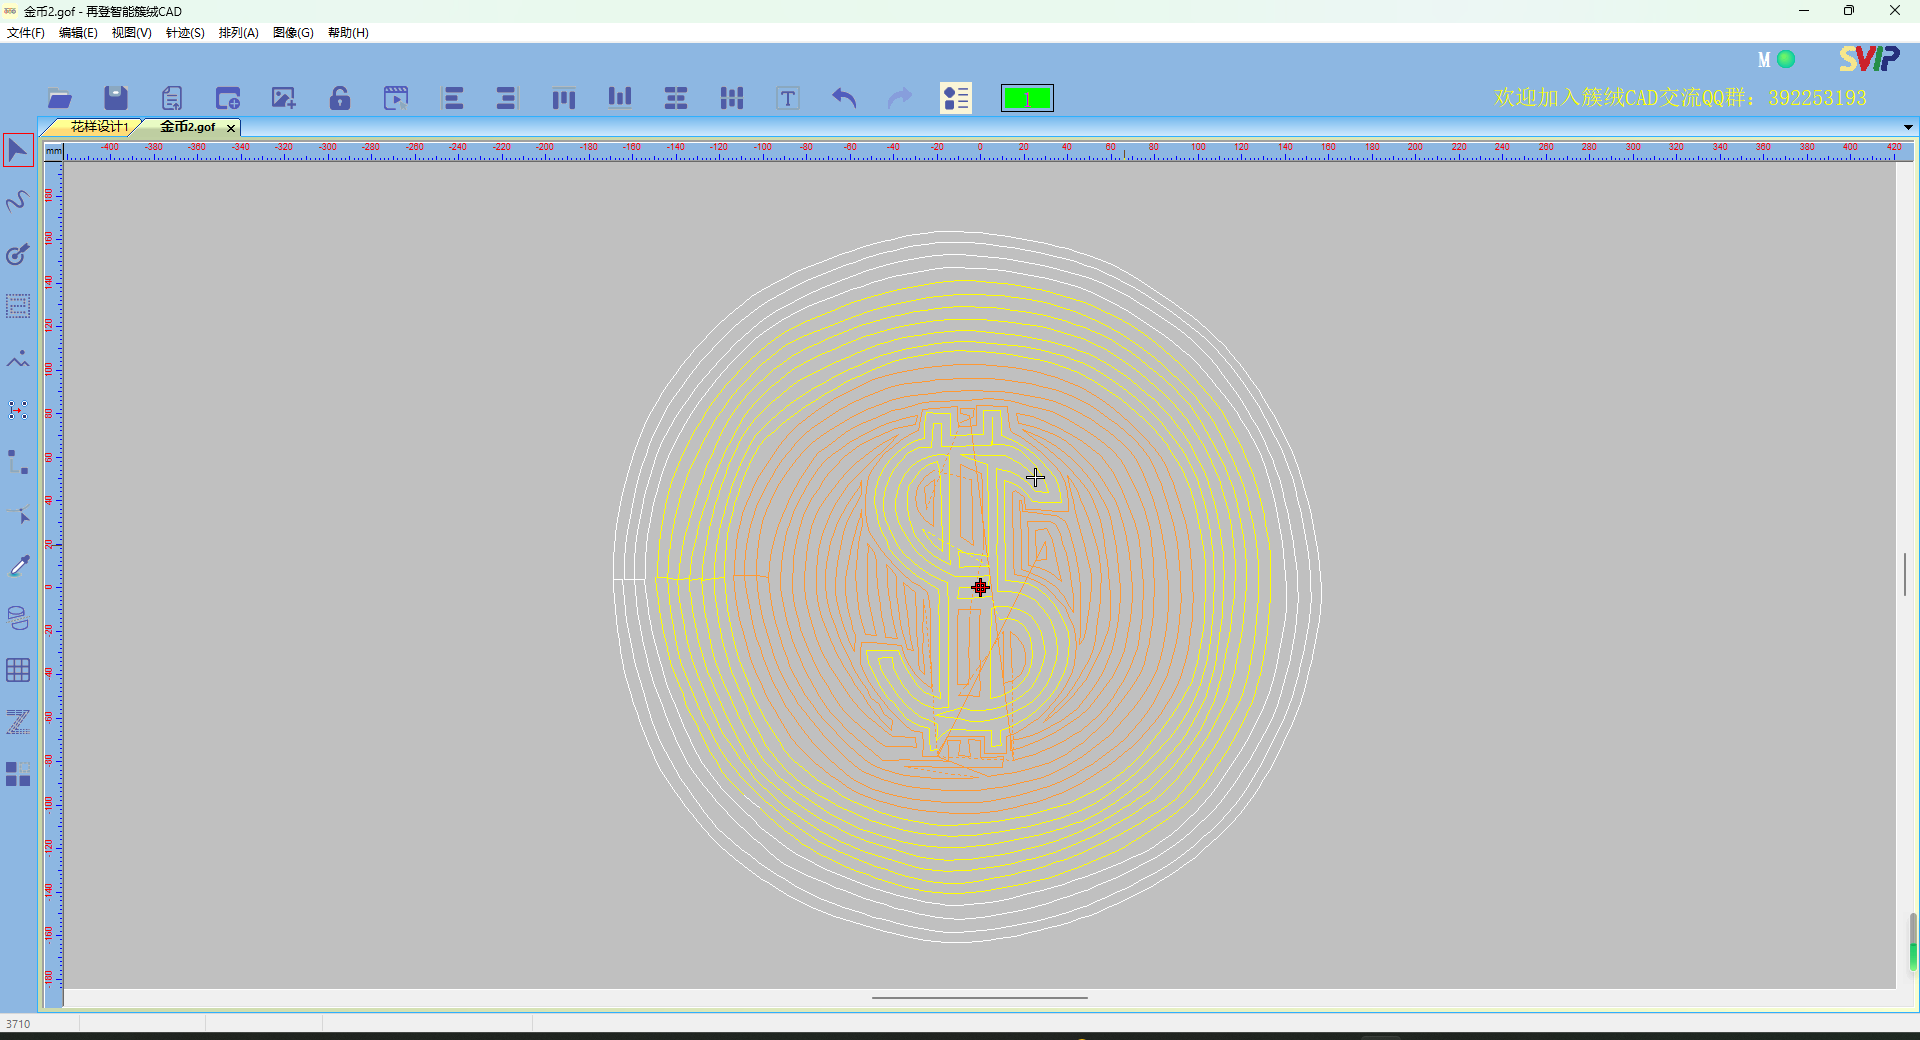Screen dimensions: 1920x1040
Task: Click the green color 1 swatch
Action: tap(1027, 98)
